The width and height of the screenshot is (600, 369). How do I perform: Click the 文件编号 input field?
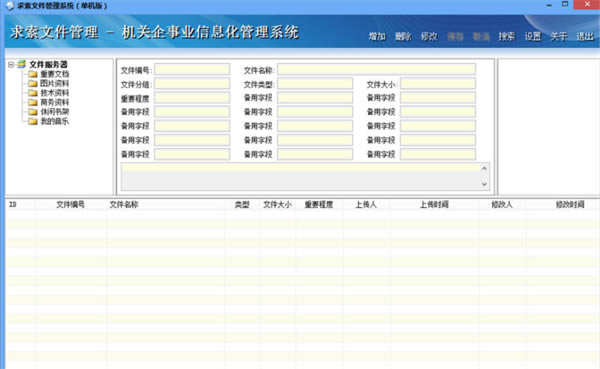192,69
